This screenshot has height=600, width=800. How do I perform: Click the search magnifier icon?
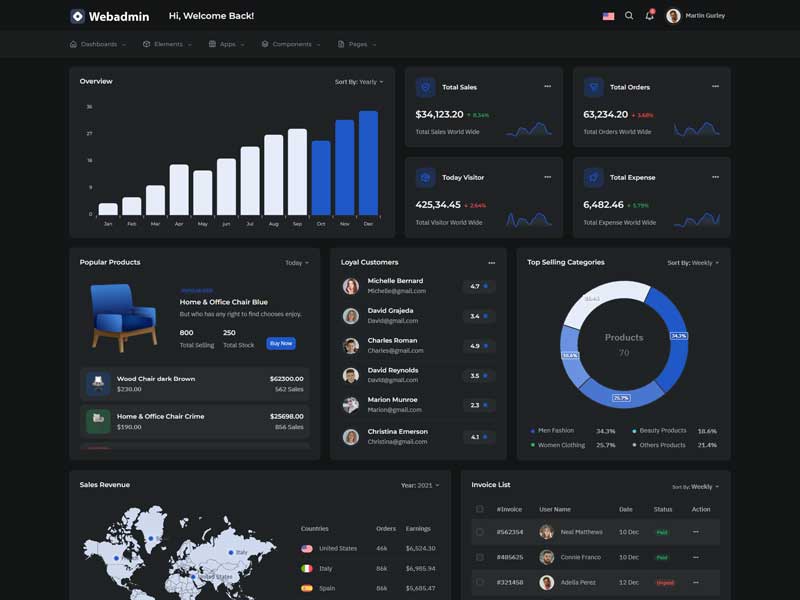point(629,16)
